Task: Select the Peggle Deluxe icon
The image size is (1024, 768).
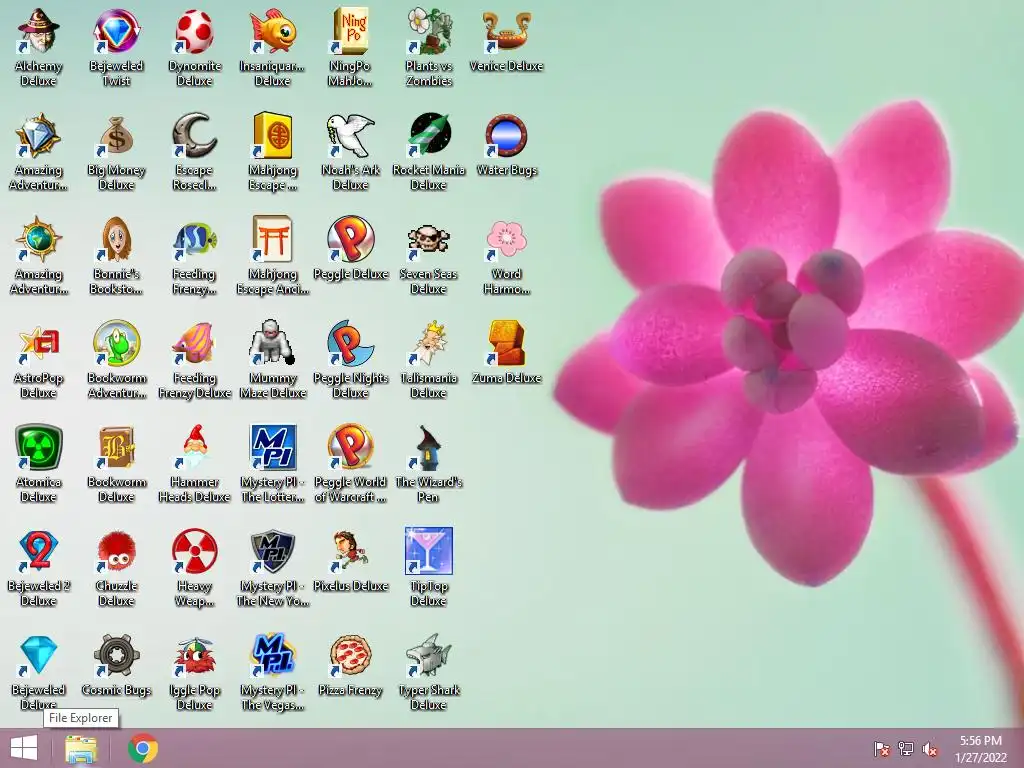Action: tap(351, 240)
